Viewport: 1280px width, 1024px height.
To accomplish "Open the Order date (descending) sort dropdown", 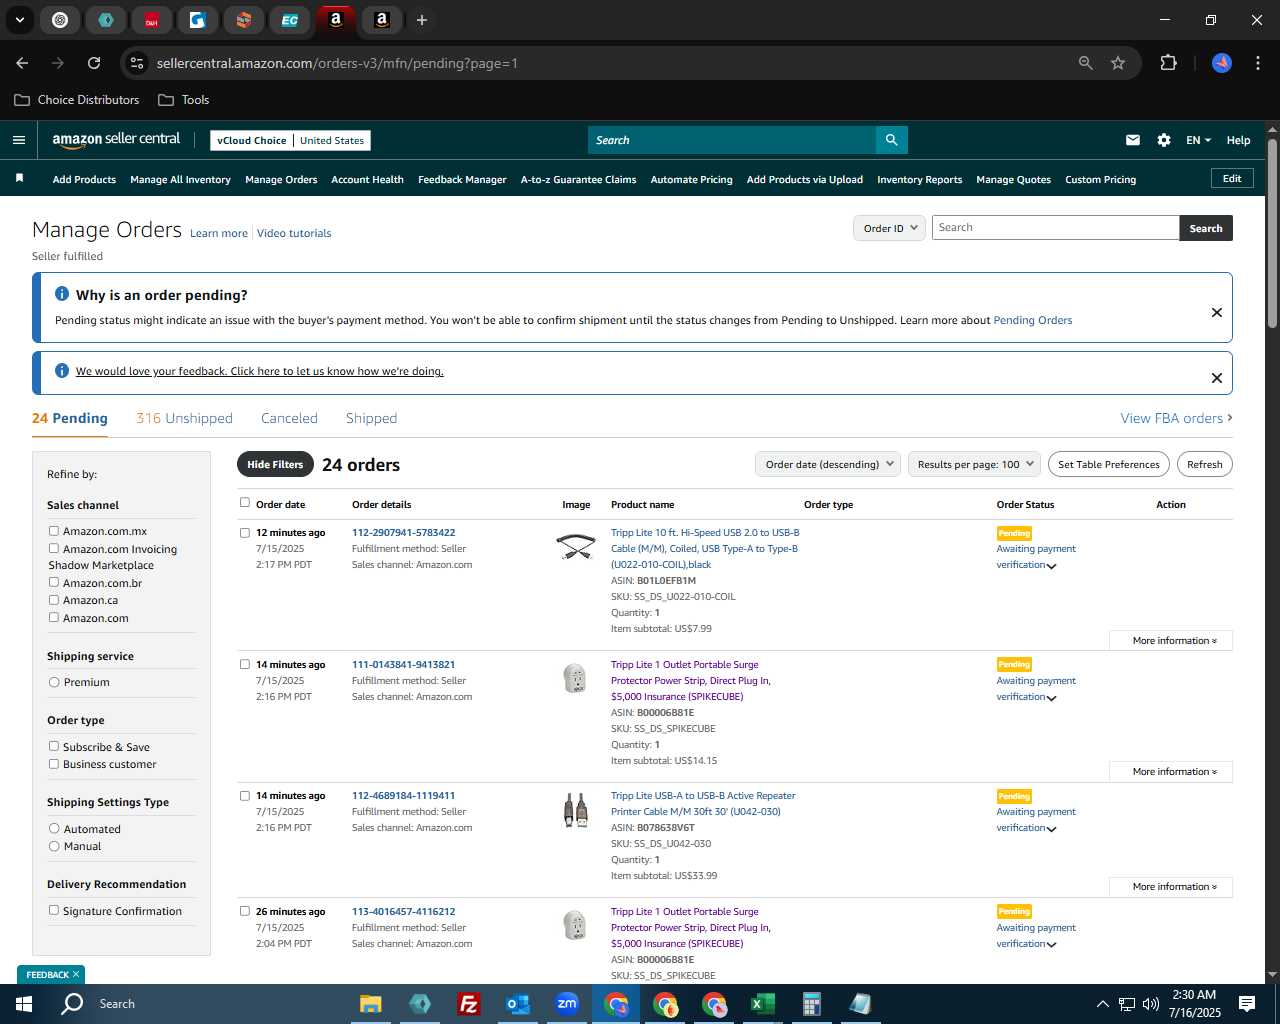I will click(x=827, y=464).
